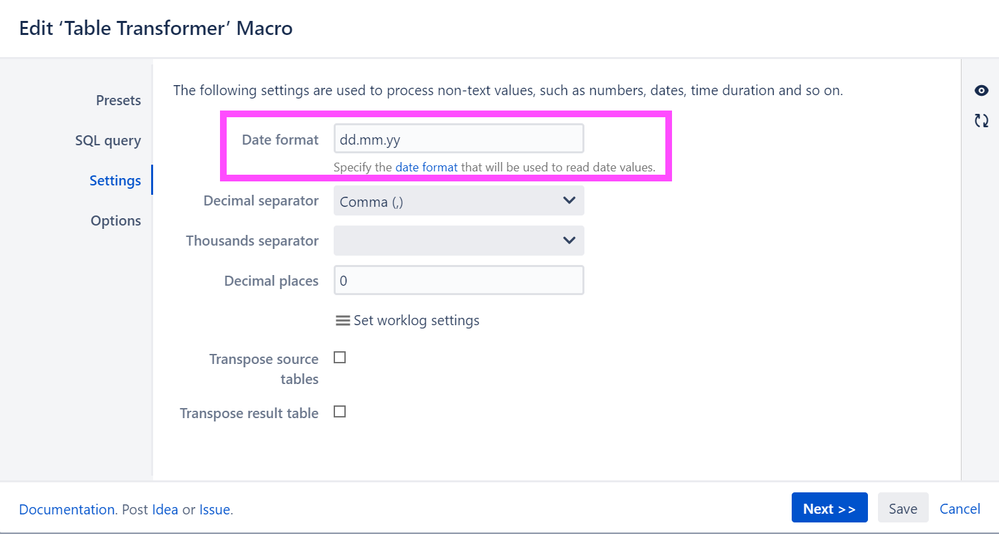Viewport: 999px width, 534px height.
Task: Click the Next >> button
Action: click(x=830, y=508)
